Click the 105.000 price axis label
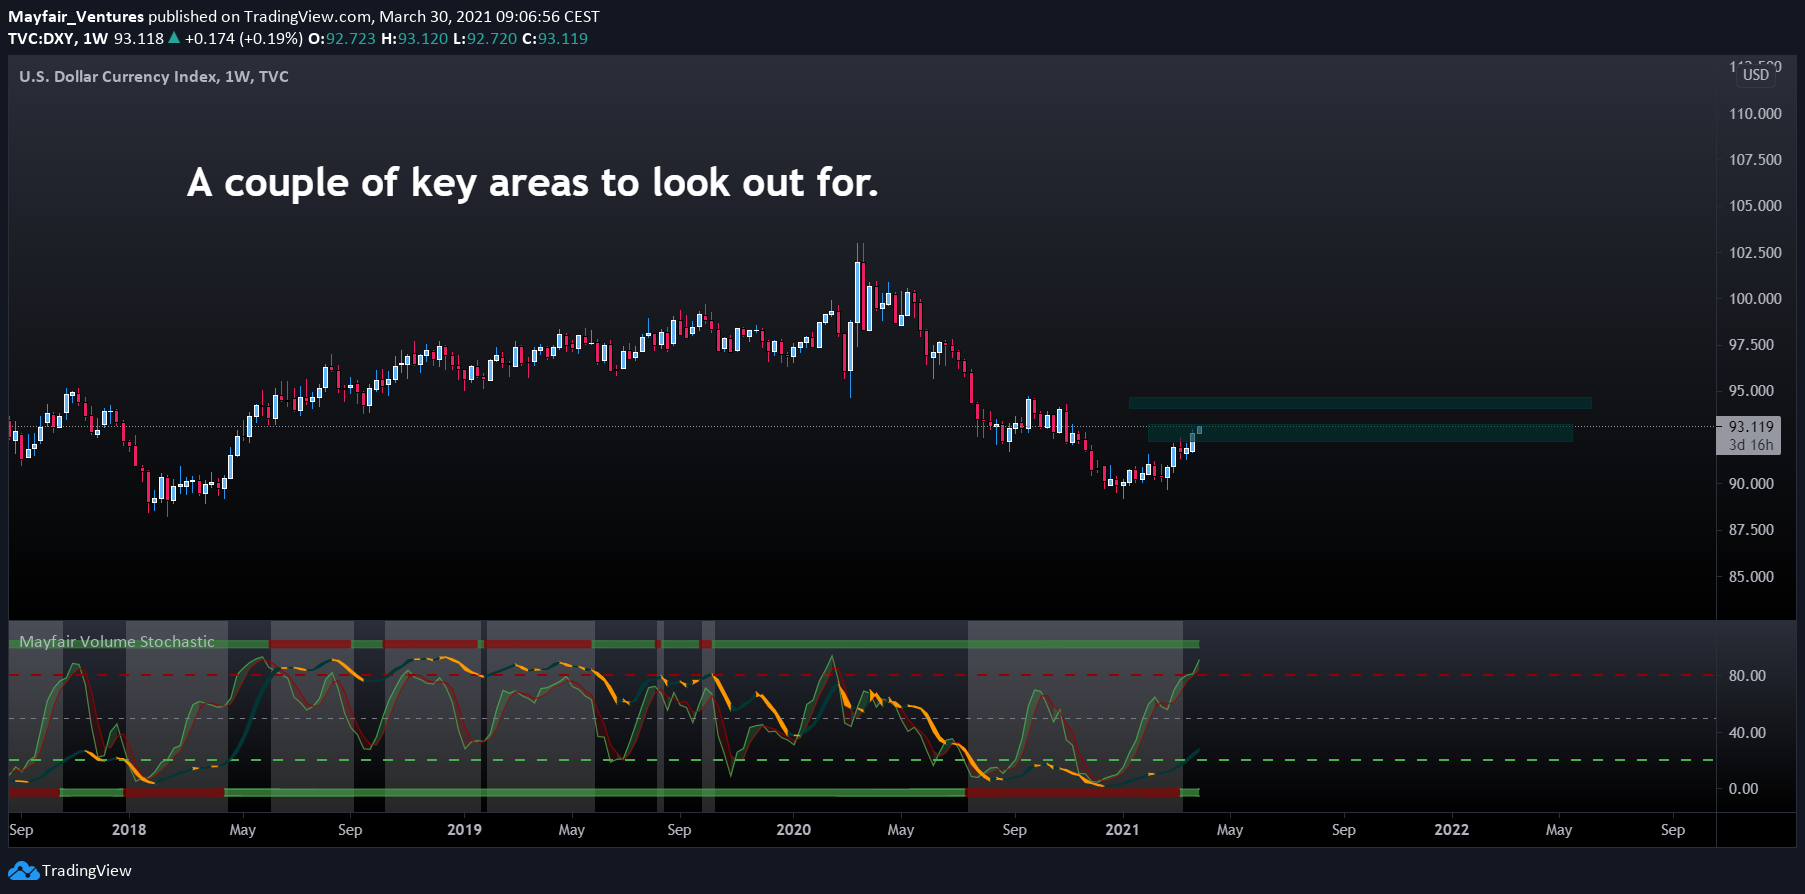The height and width of the screenshot is (894, 1805). 1755,206
